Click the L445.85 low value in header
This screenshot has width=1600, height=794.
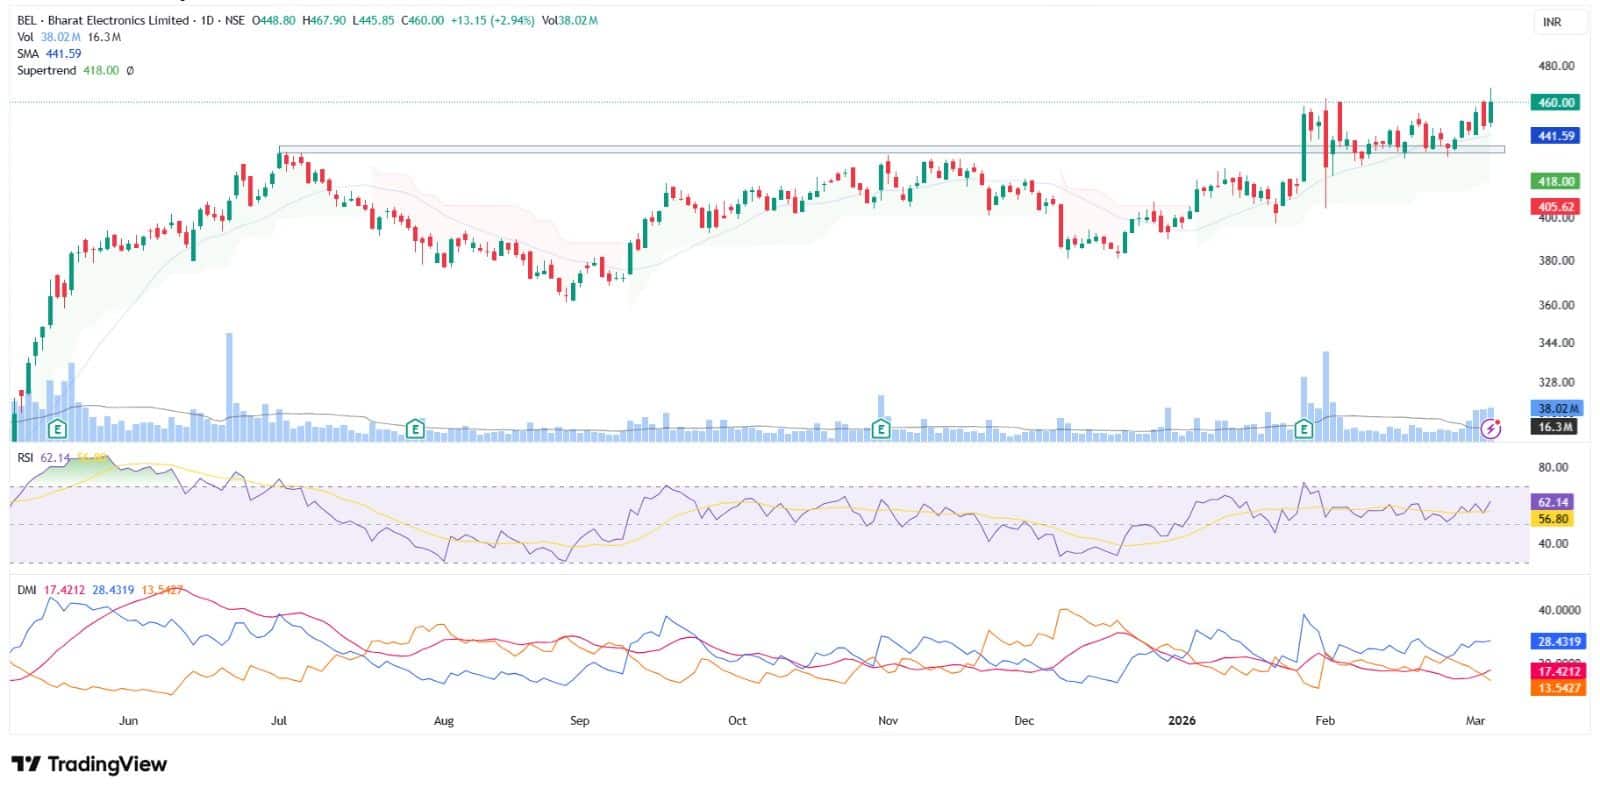point(374,20)
